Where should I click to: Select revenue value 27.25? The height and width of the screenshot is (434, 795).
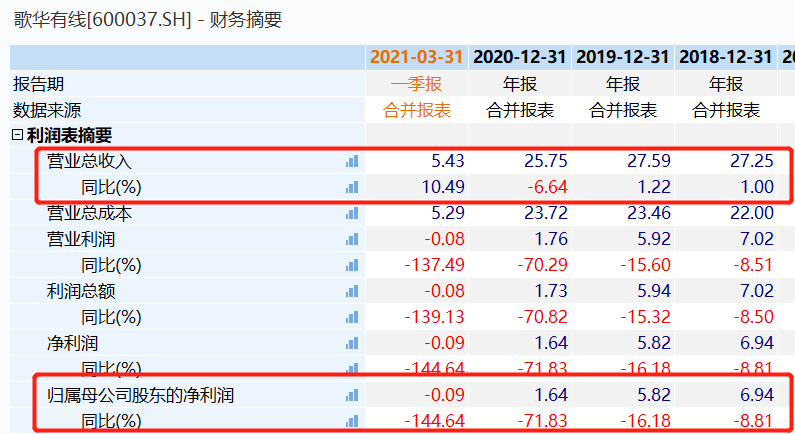click(751, 161)
